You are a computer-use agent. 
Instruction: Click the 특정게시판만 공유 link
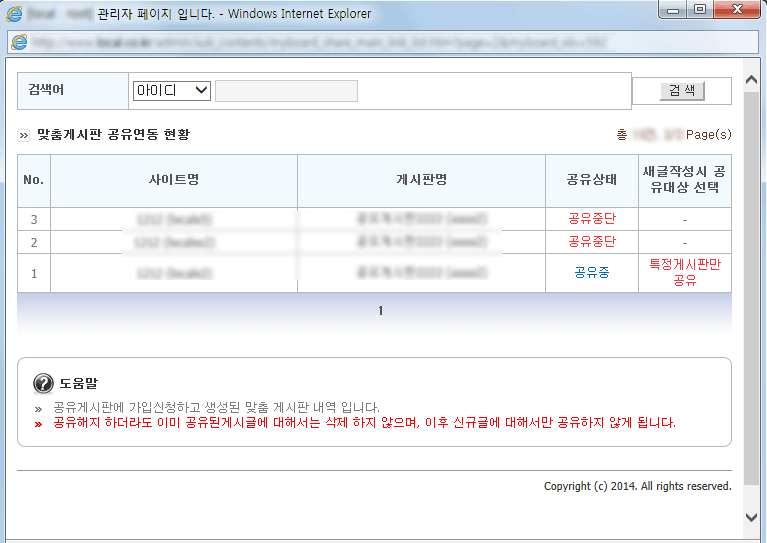(685, 272)
